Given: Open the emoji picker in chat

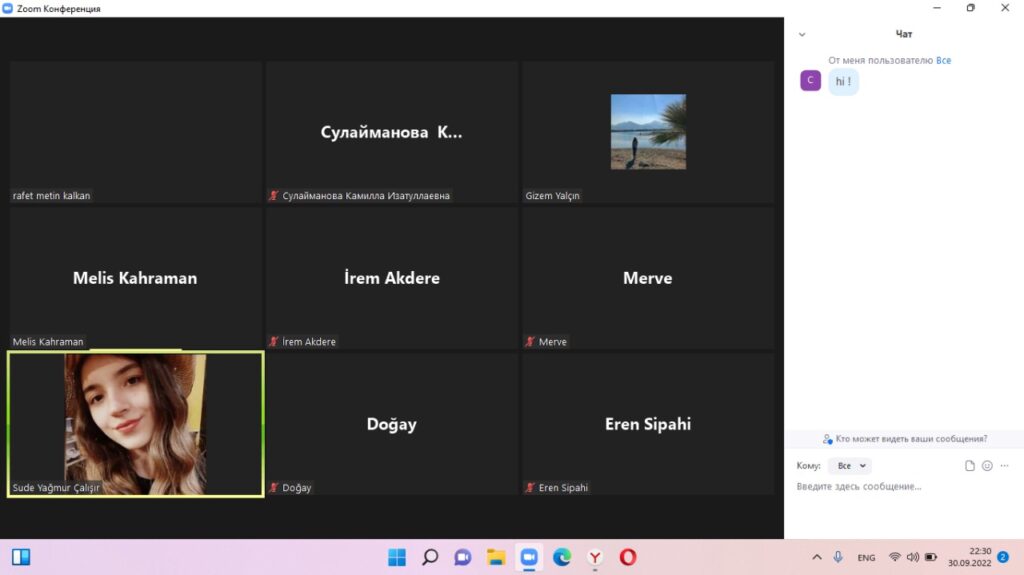Looking at the screenshot, I should [987, 466].
